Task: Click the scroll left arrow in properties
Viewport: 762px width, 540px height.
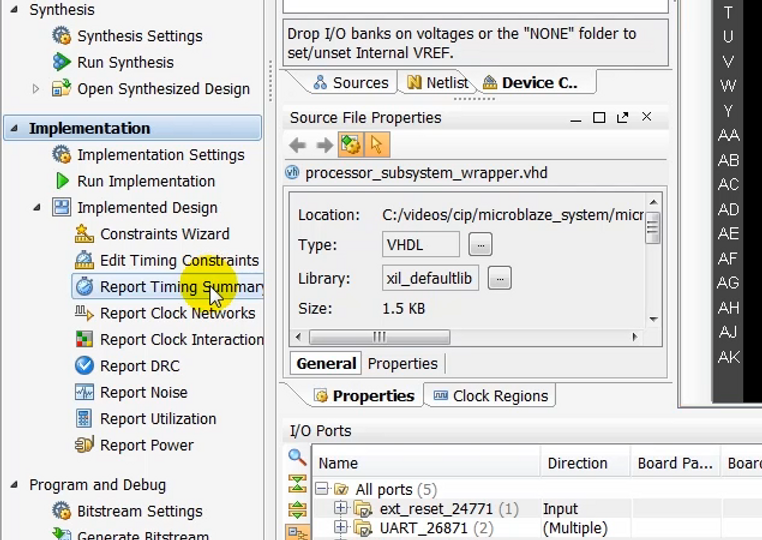Action: tap(298, 337)
